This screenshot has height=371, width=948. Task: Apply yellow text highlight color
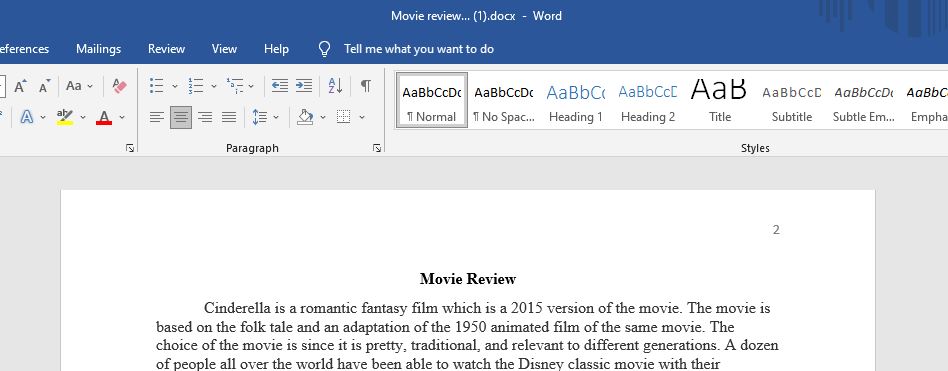click(65, 117)
